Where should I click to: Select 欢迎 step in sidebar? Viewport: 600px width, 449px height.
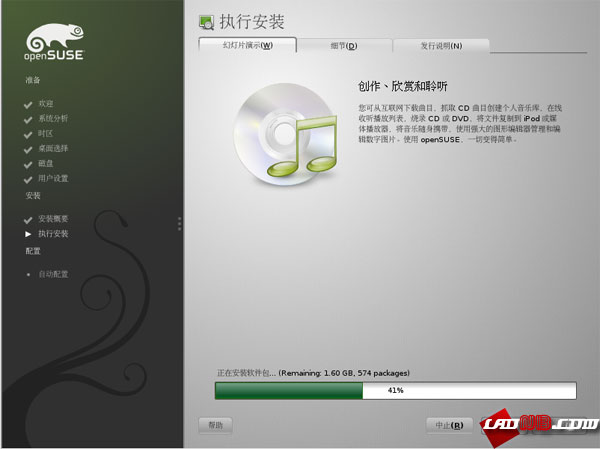pos(46,103)
